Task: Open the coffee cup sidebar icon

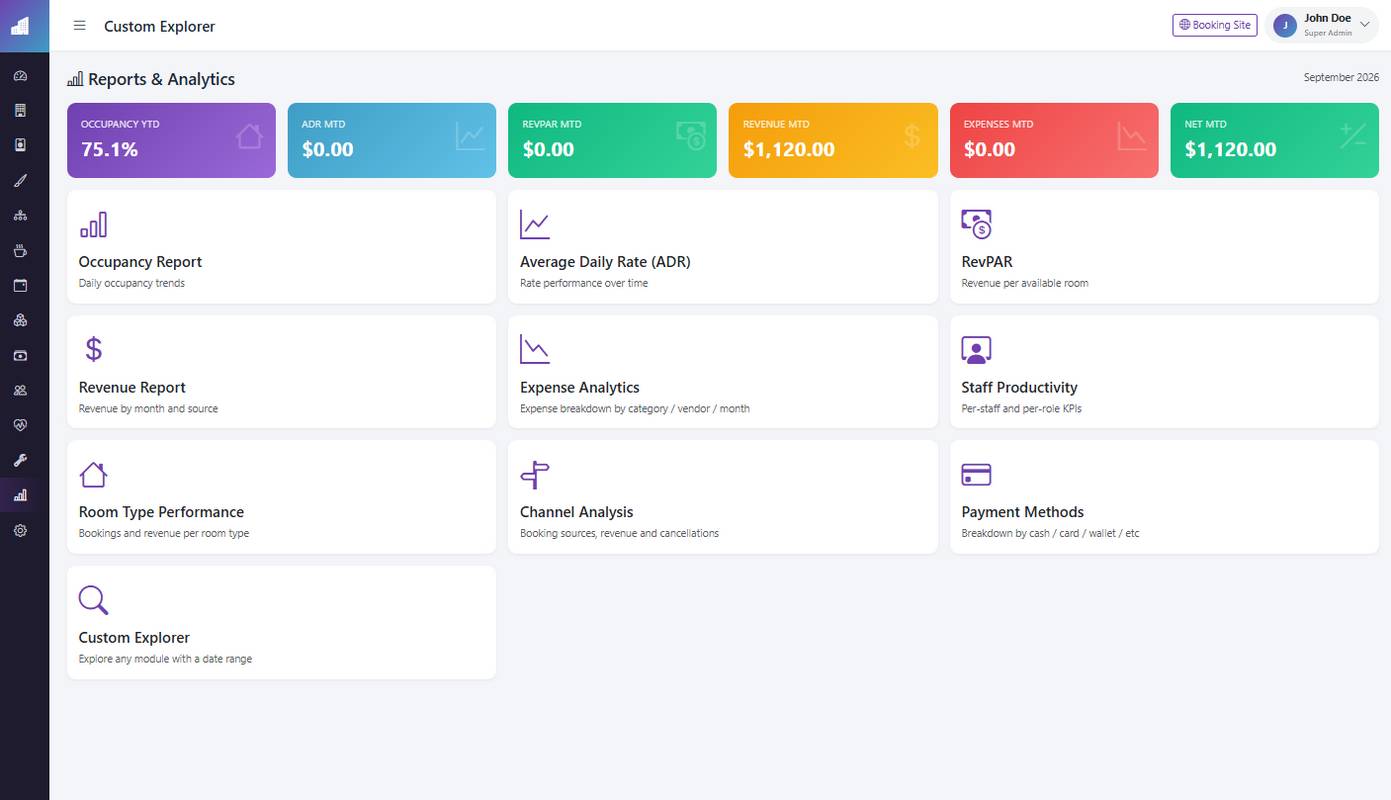Action: (20, 251)
